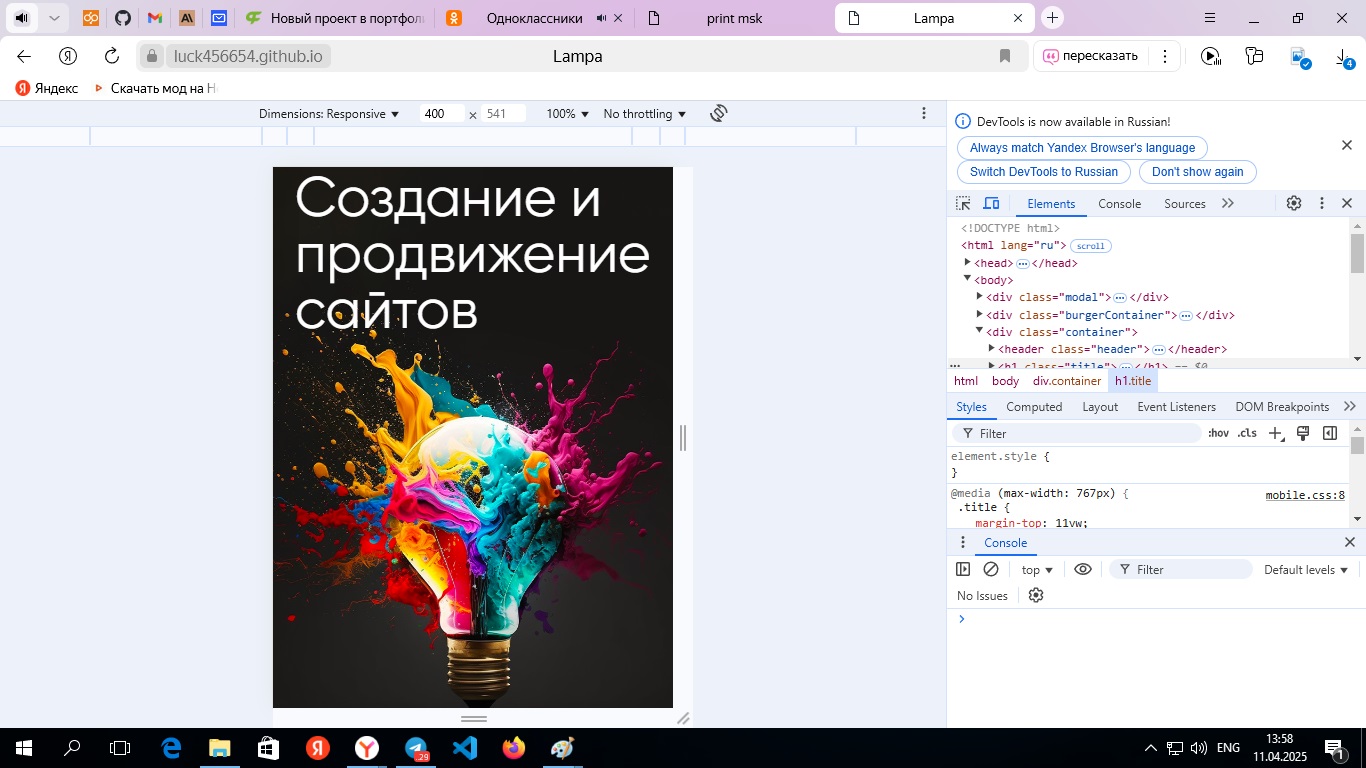Open the blue mail pinned tab
The width and height of the screenshot is (1366, 768).
click(x=218, y=18)
